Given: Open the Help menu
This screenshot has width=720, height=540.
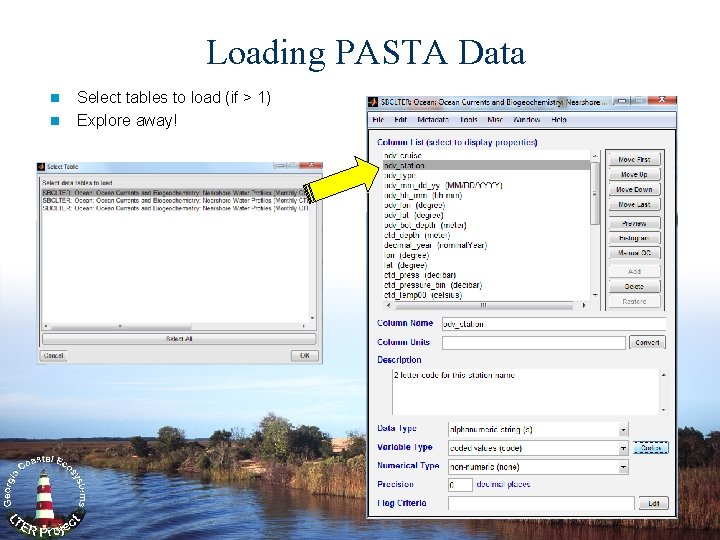Looking at the screenshot, I should coord(559,120).
